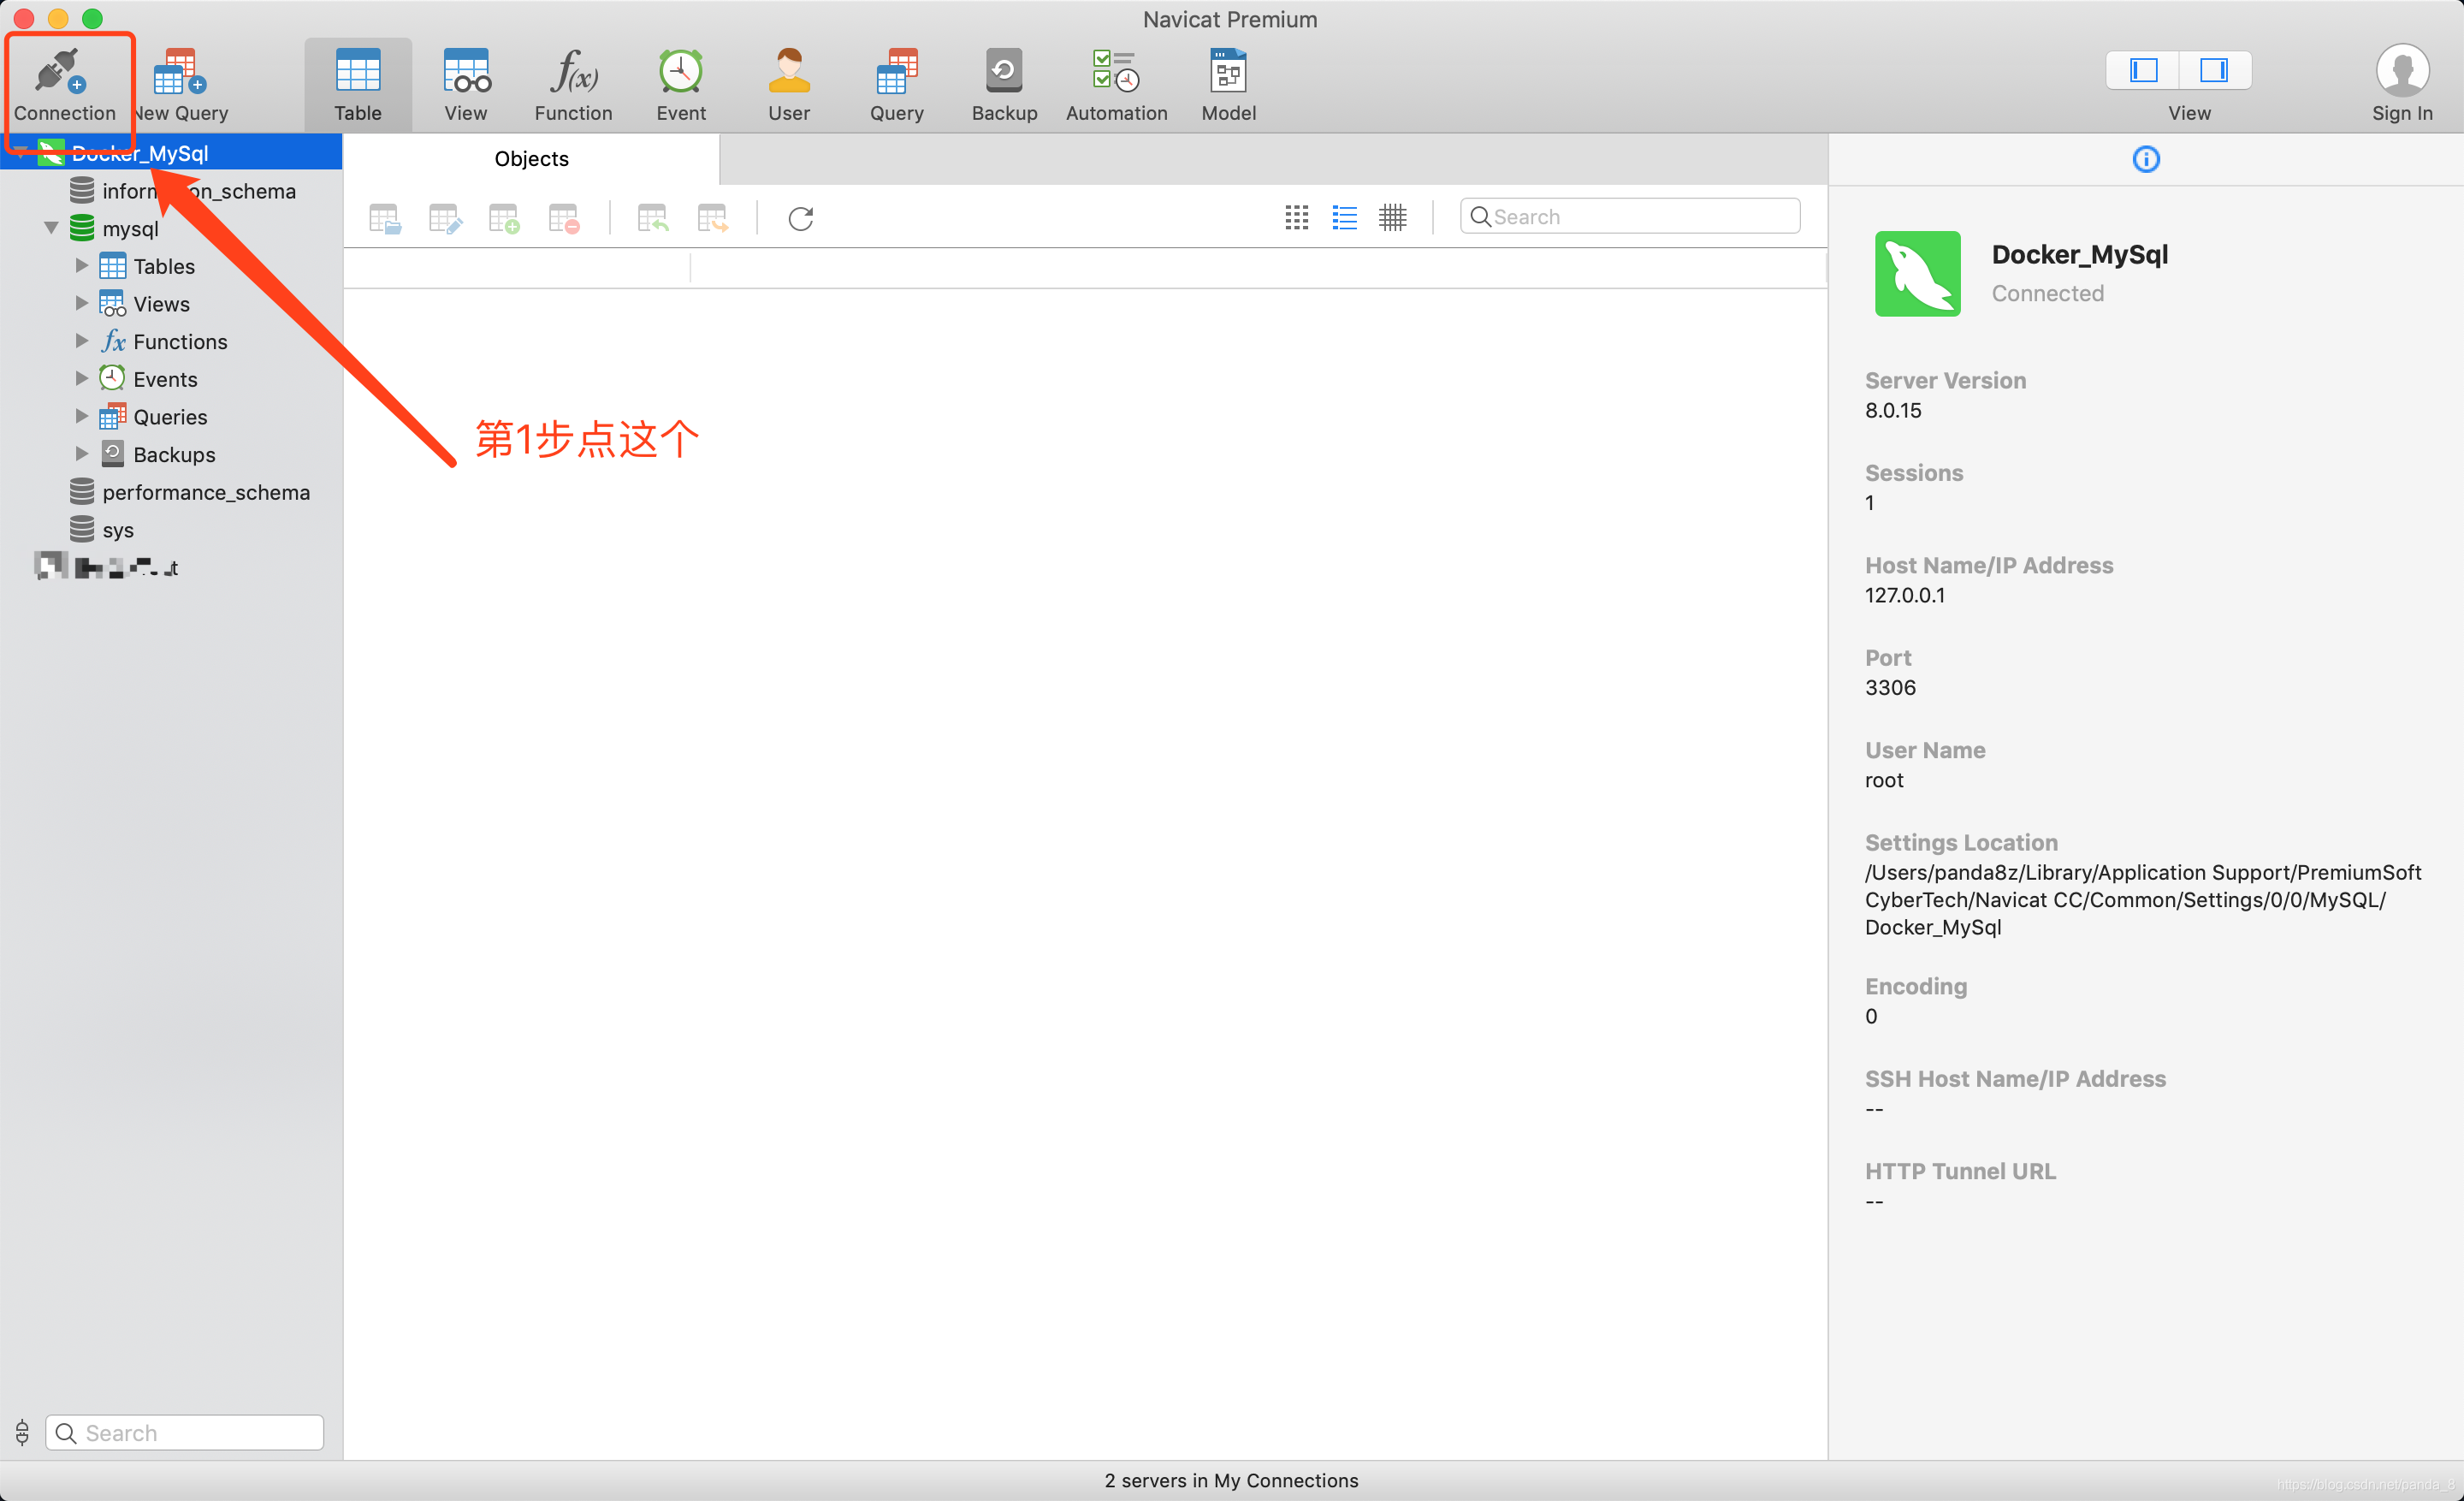Expand the Tables node
The height and width of the screenshot is (1501, 2464).
coord(82,266)
